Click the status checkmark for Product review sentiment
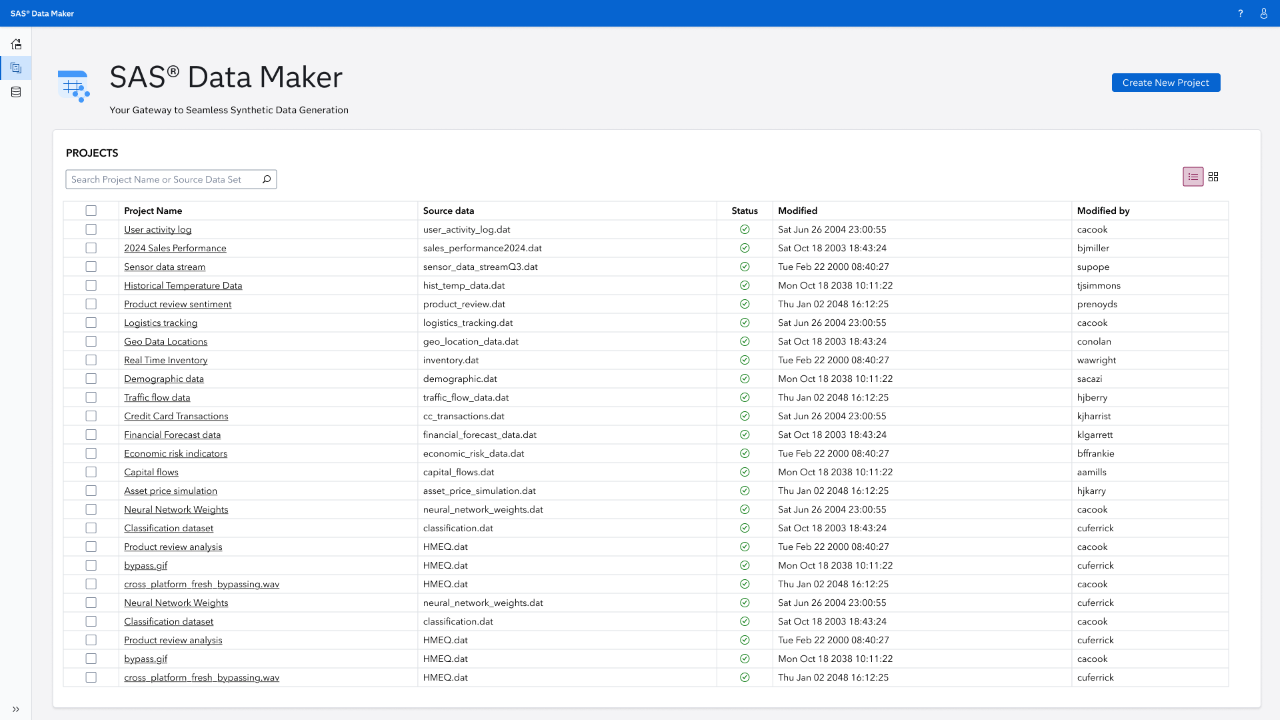Screen dimensions: 1280x720 point(745,304)
